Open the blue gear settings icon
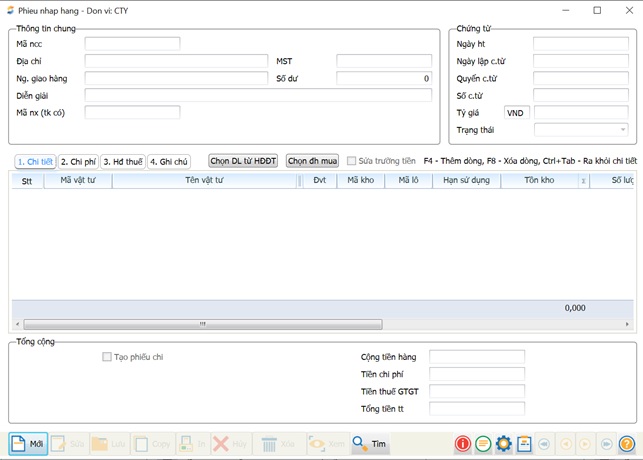Viewport: 643px width, 460px height. [x=503, y=444]
